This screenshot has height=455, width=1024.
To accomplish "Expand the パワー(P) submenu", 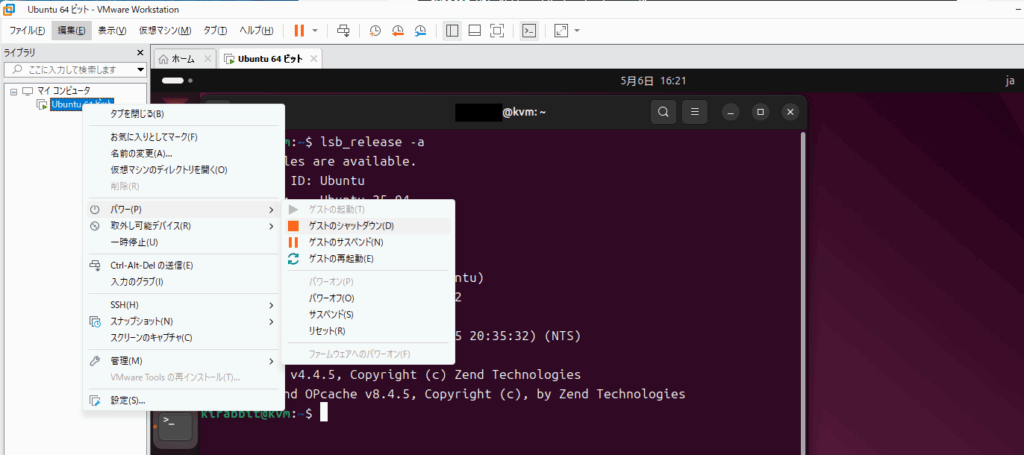I will 184,210.
